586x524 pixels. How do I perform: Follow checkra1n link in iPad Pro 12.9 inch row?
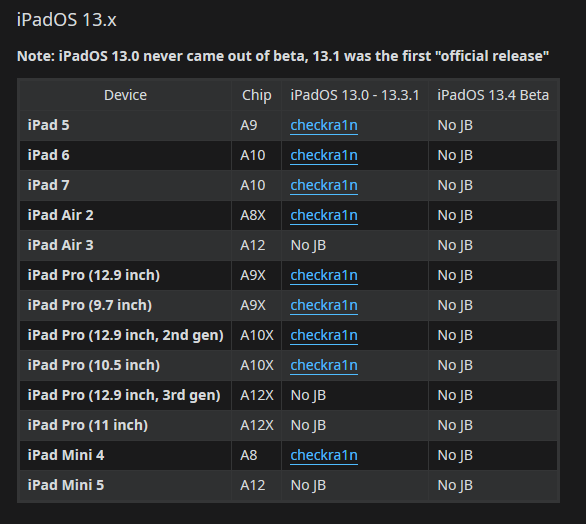(x=324, y=275)
